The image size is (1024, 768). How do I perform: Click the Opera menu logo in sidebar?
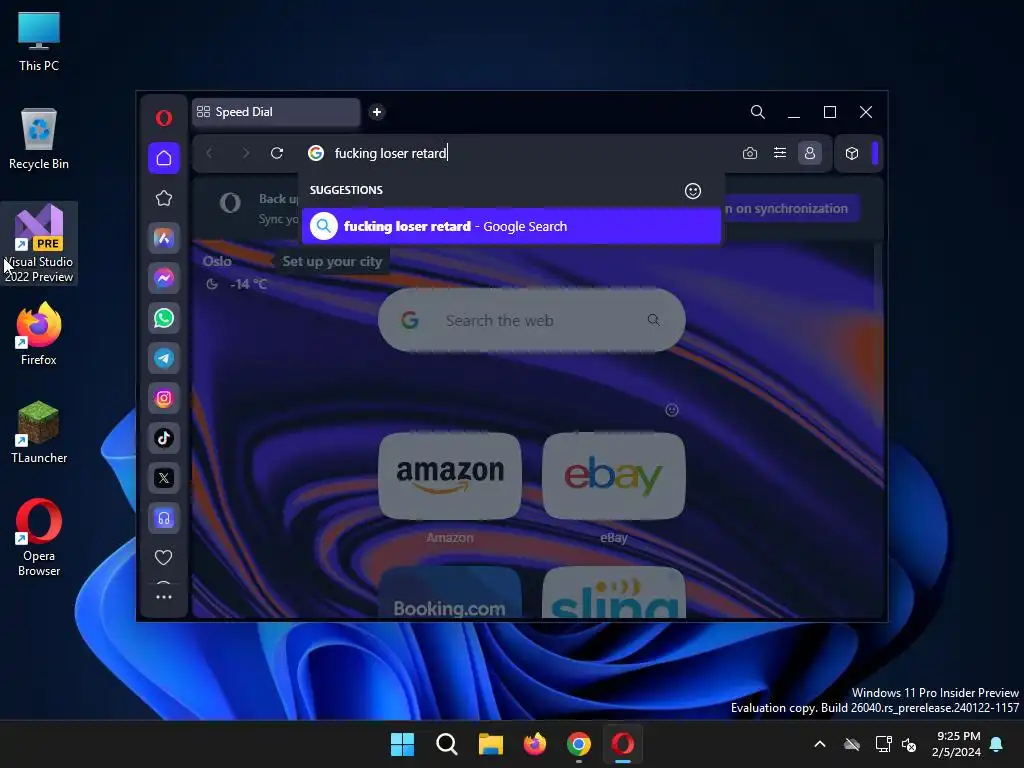(x=164, y=118)
